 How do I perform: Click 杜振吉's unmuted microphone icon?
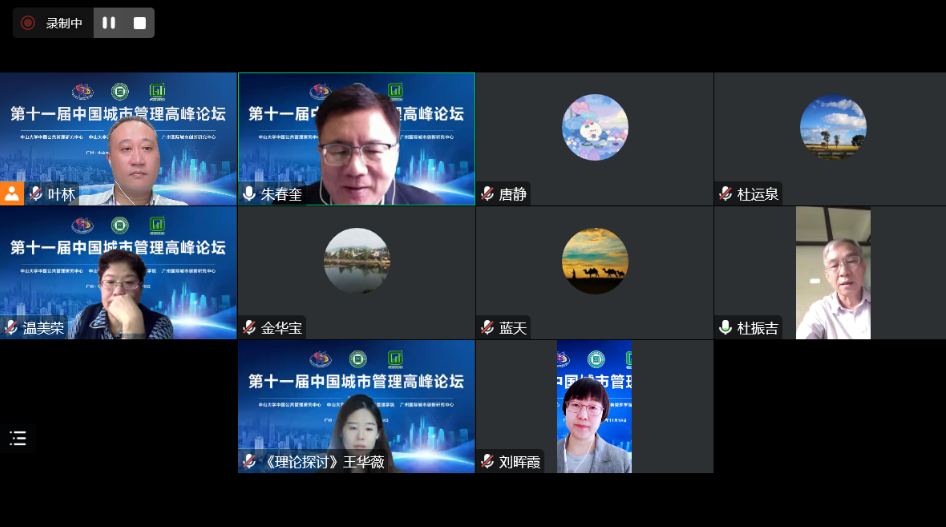(x=725, y=328)
